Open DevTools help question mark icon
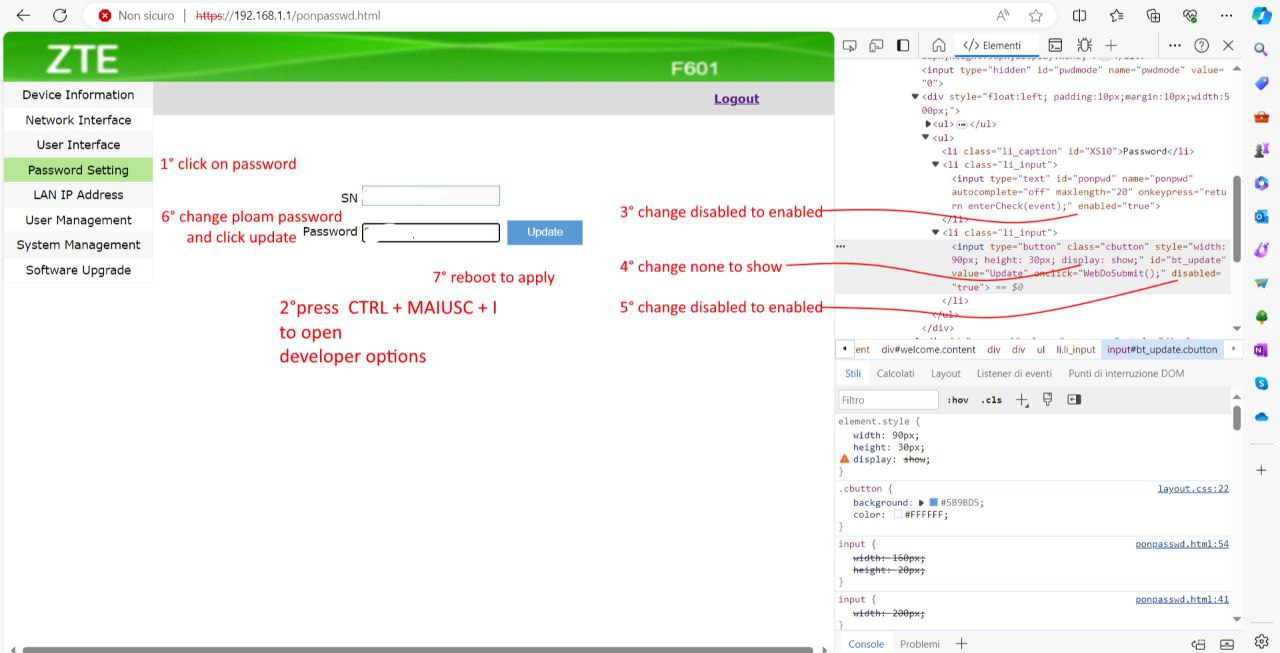 pos(1201,45)
